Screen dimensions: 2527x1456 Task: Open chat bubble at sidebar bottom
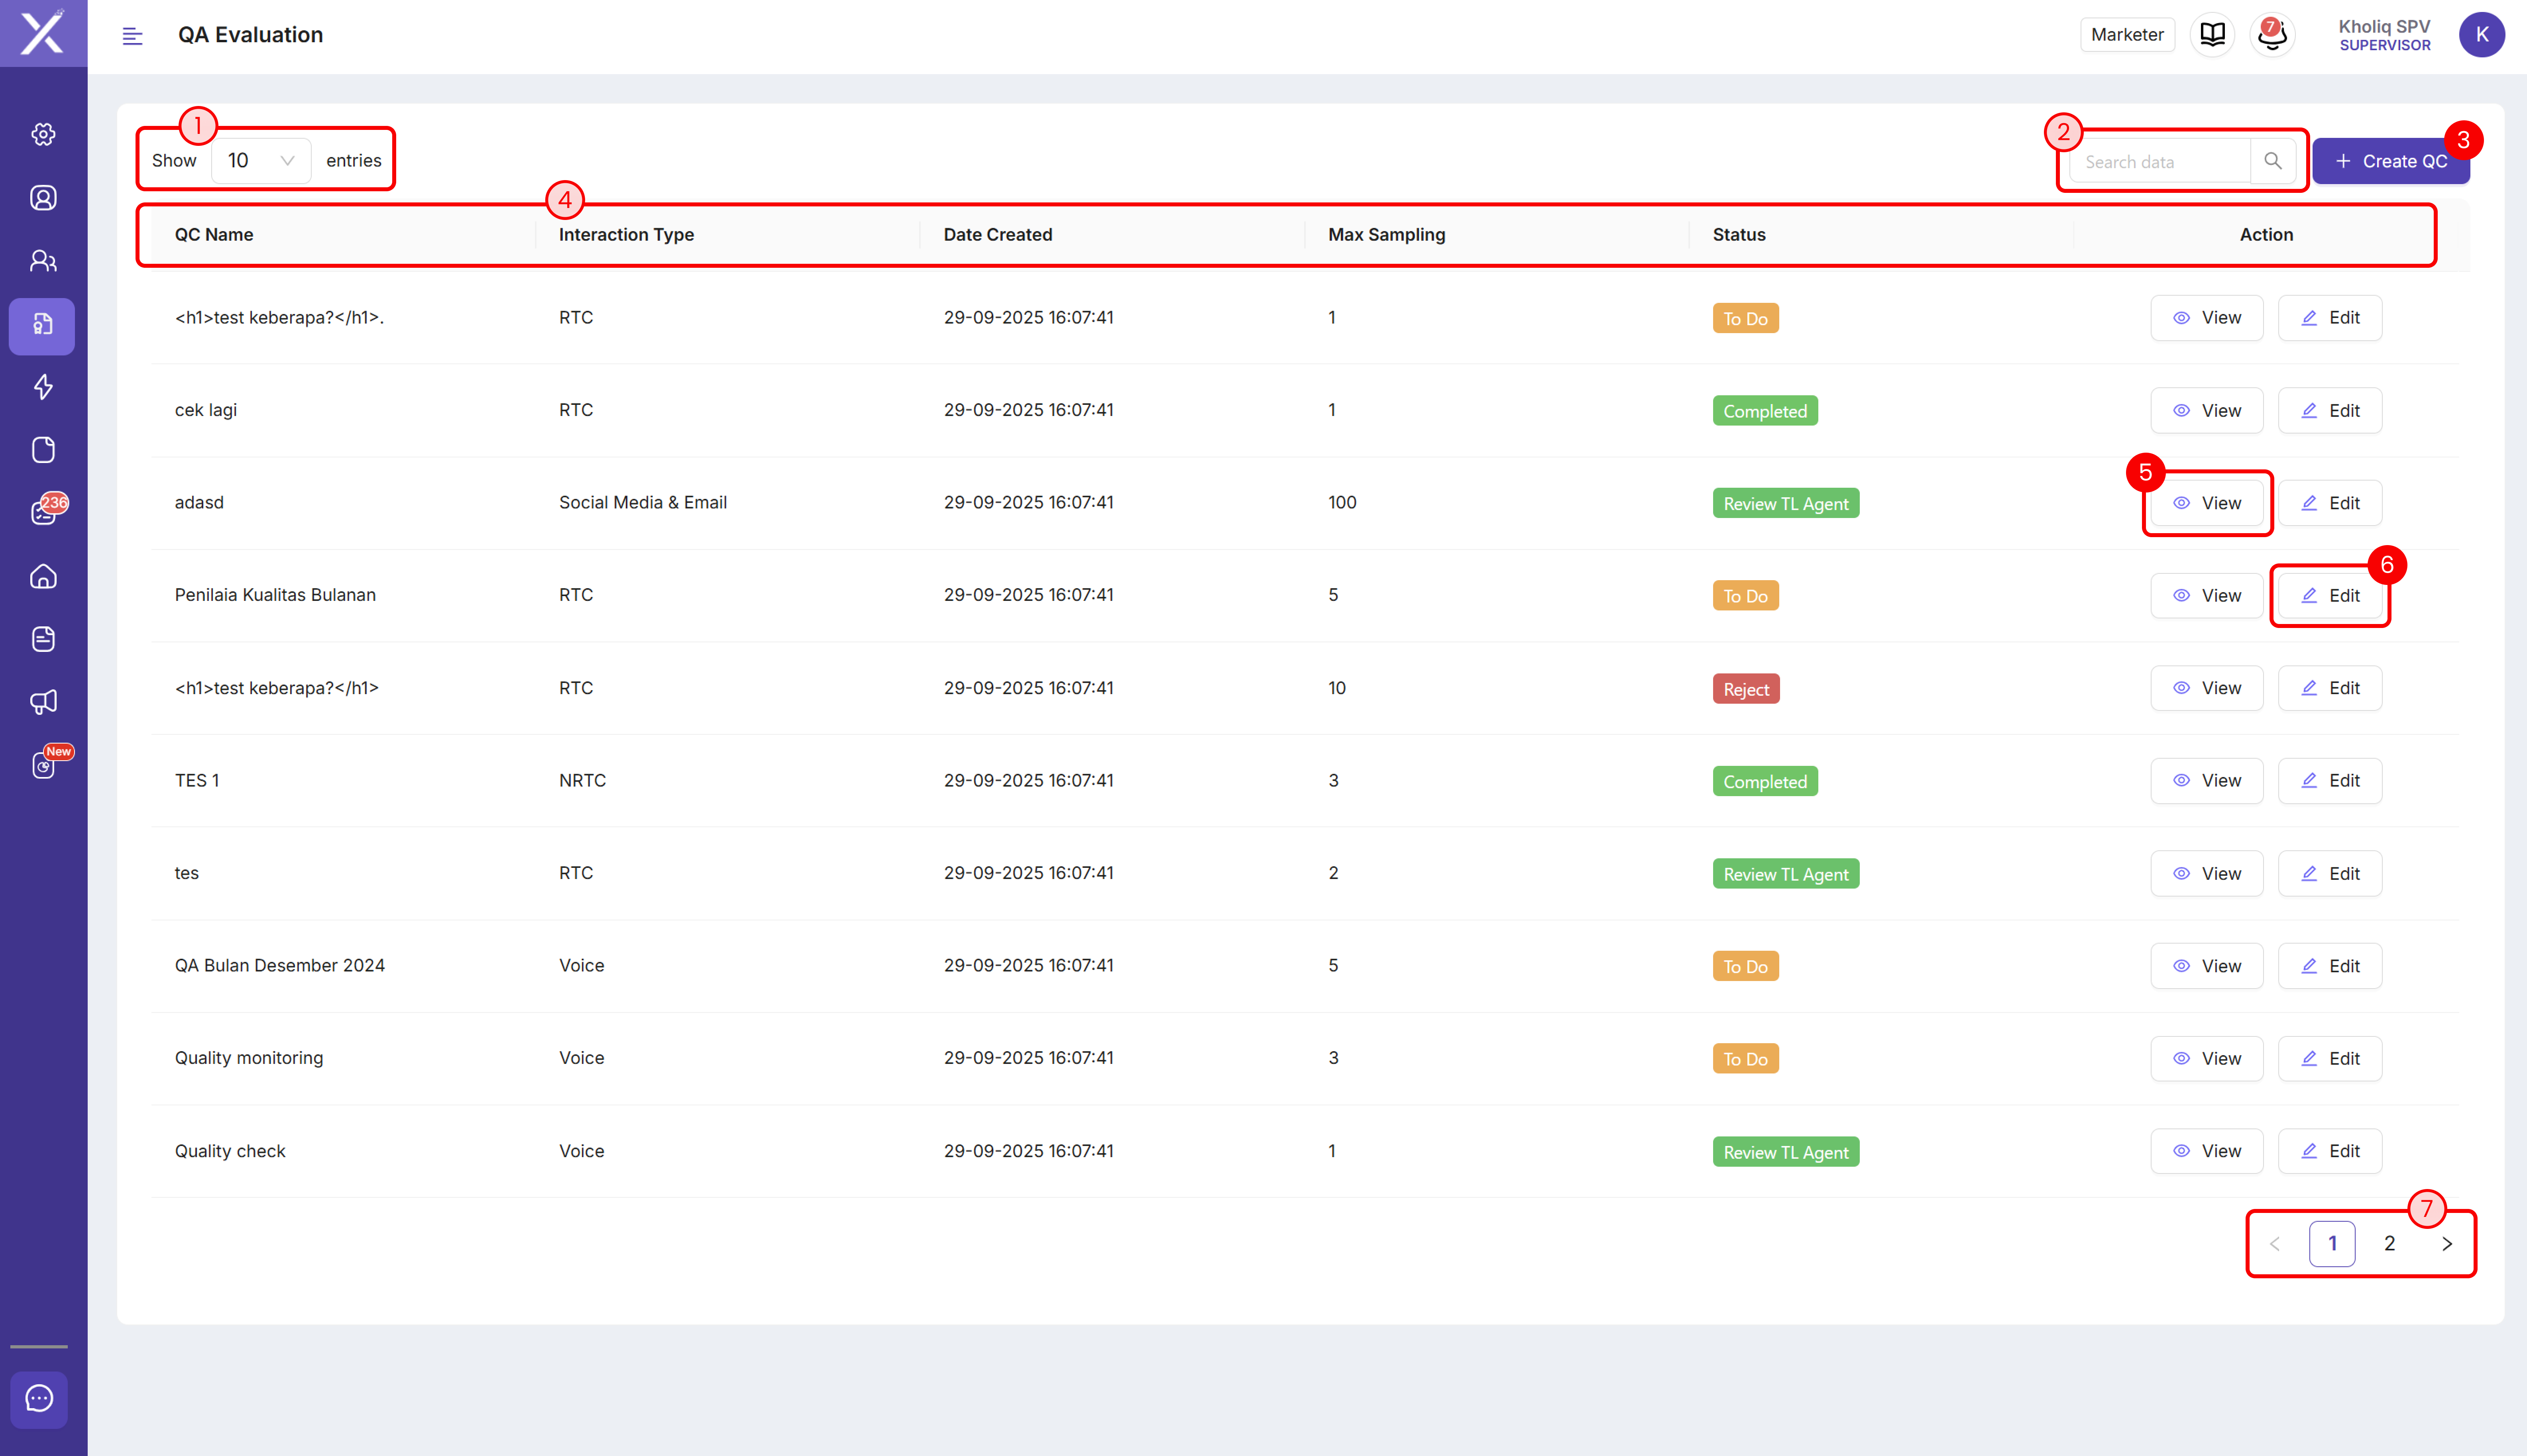pyautogui.click(x=40, y=1398)
